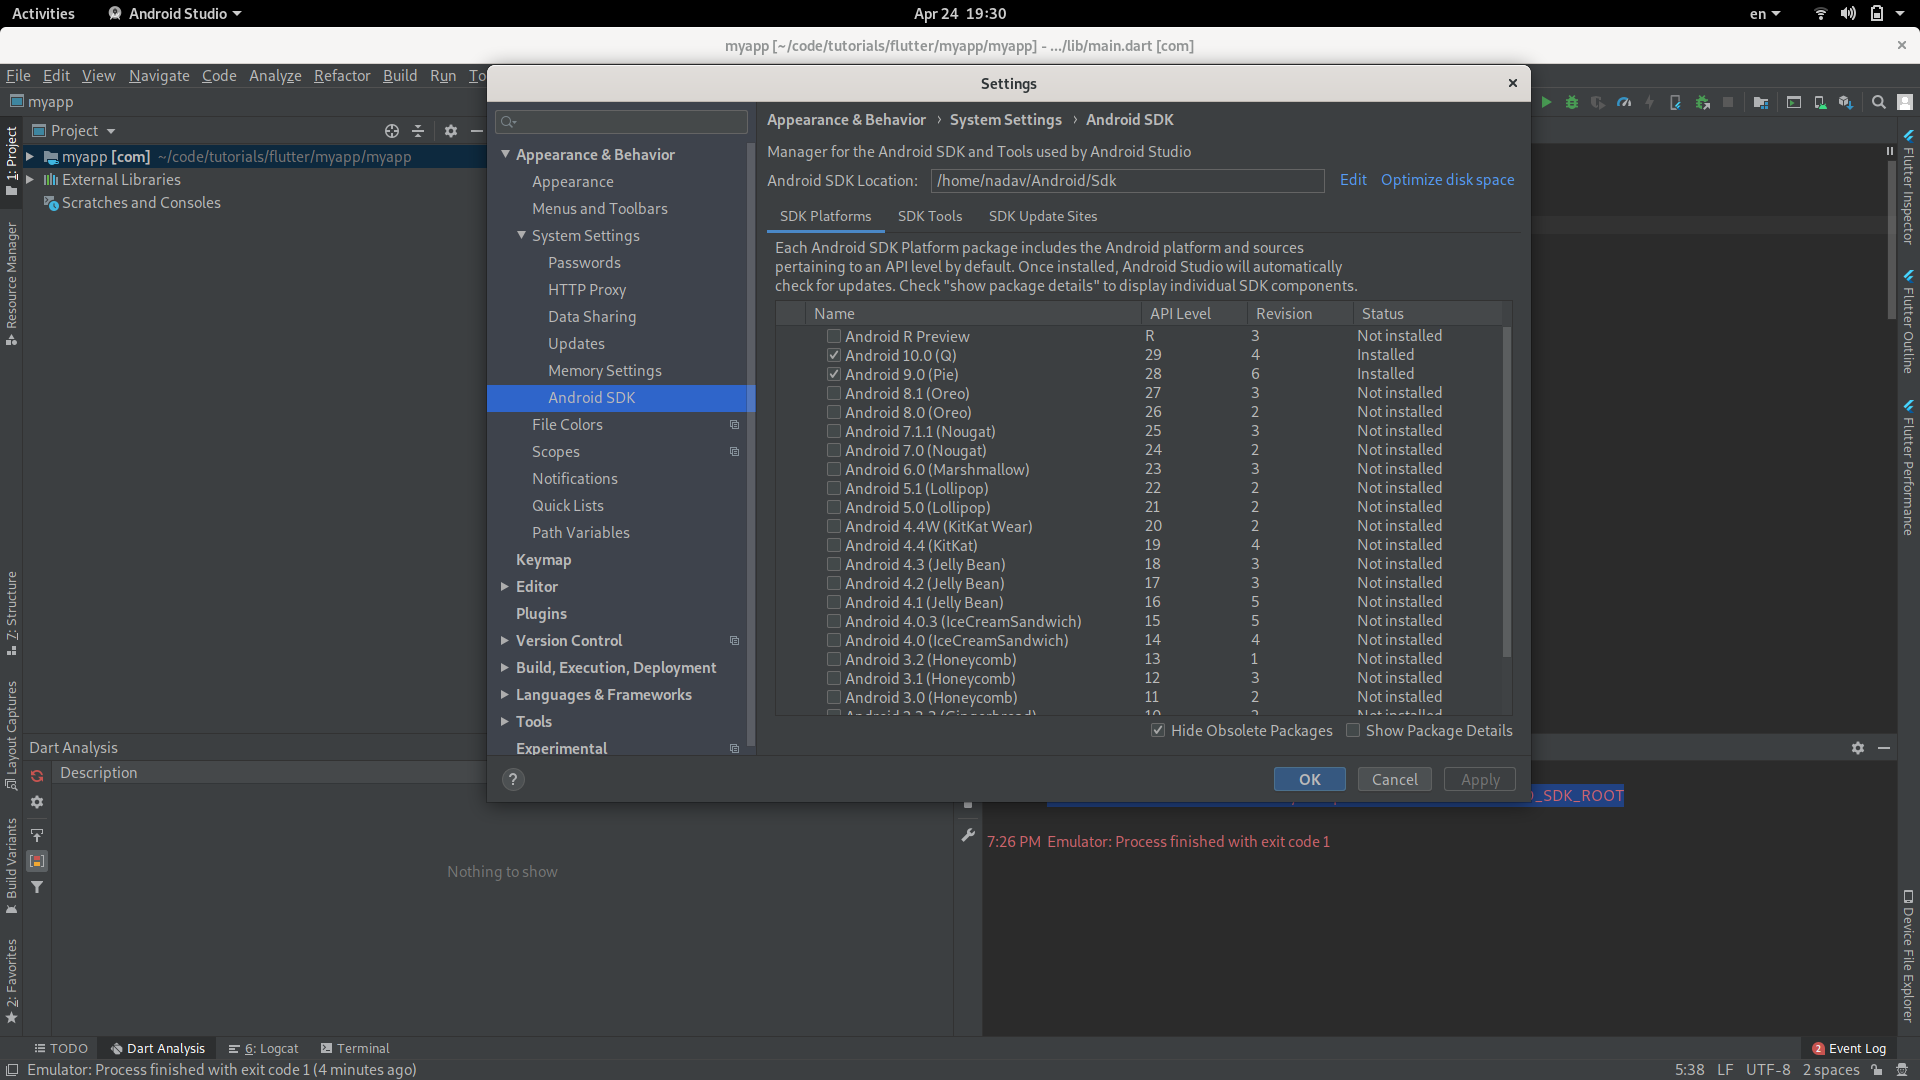
Task: Open Activities overview in top bar
Action: (x=43, y=14)
